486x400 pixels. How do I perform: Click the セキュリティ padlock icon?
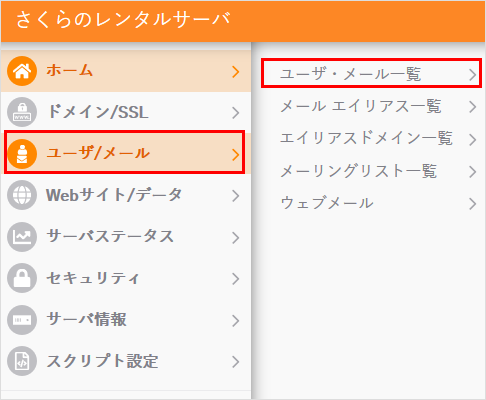pos(22,278)
